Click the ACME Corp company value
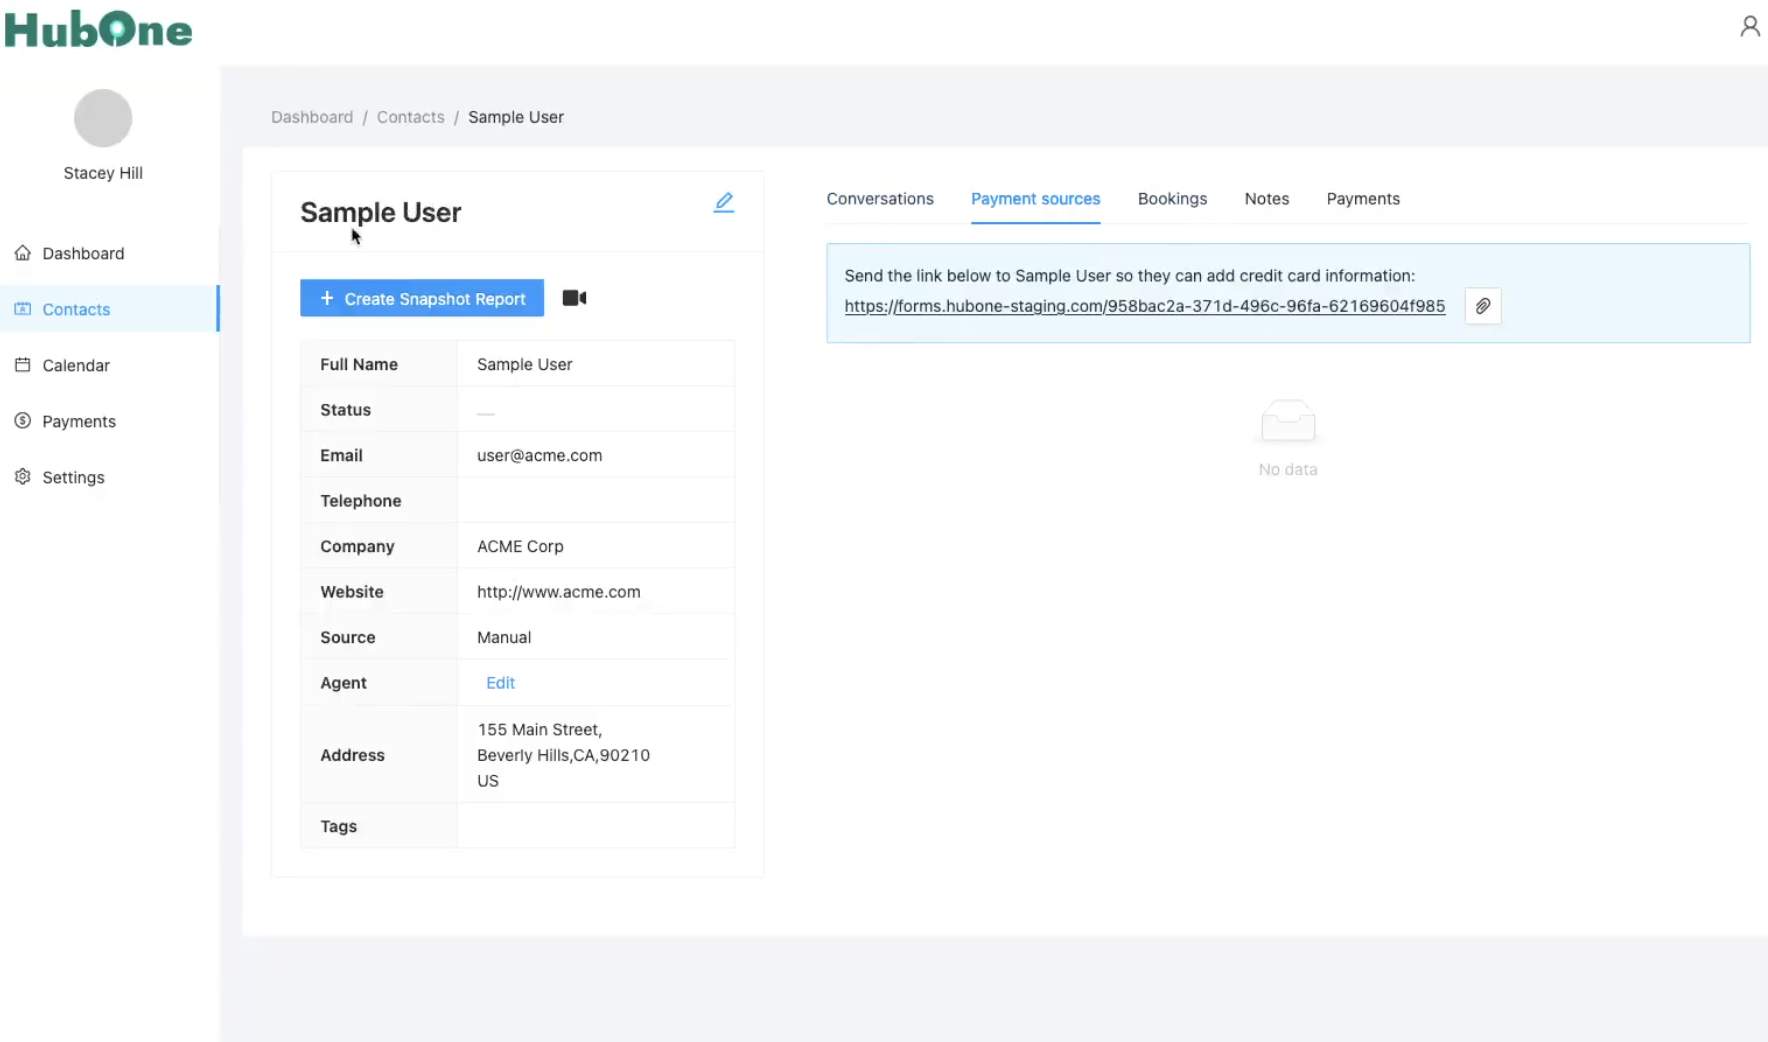Screen dimensions: 1768x1042 coord(520,546)
